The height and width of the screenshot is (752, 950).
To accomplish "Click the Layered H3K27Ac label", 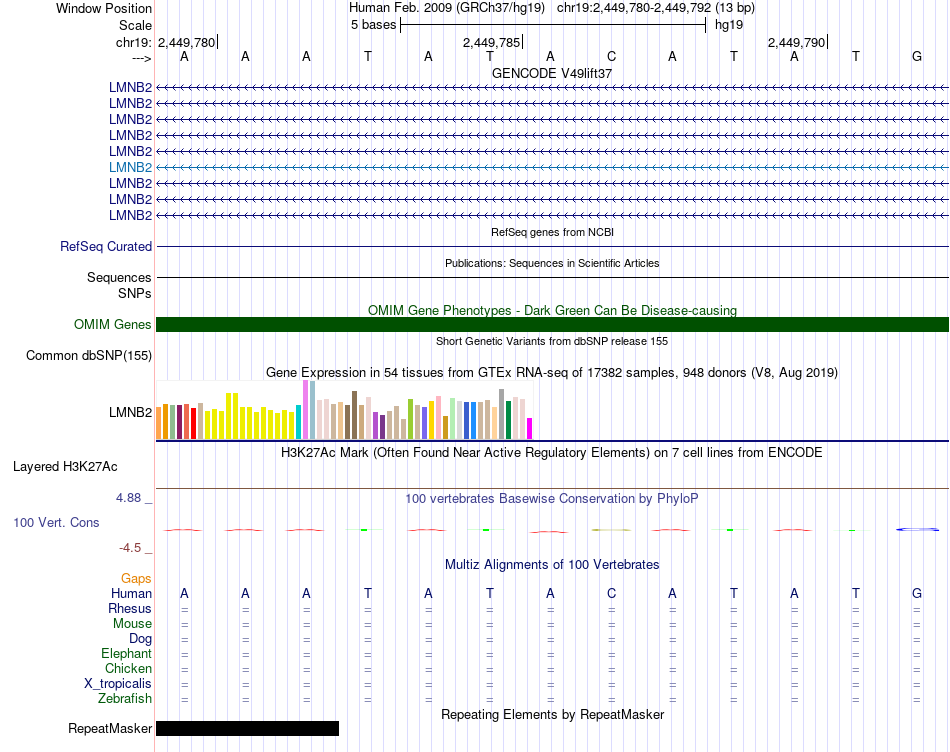I will click(65, 467).
